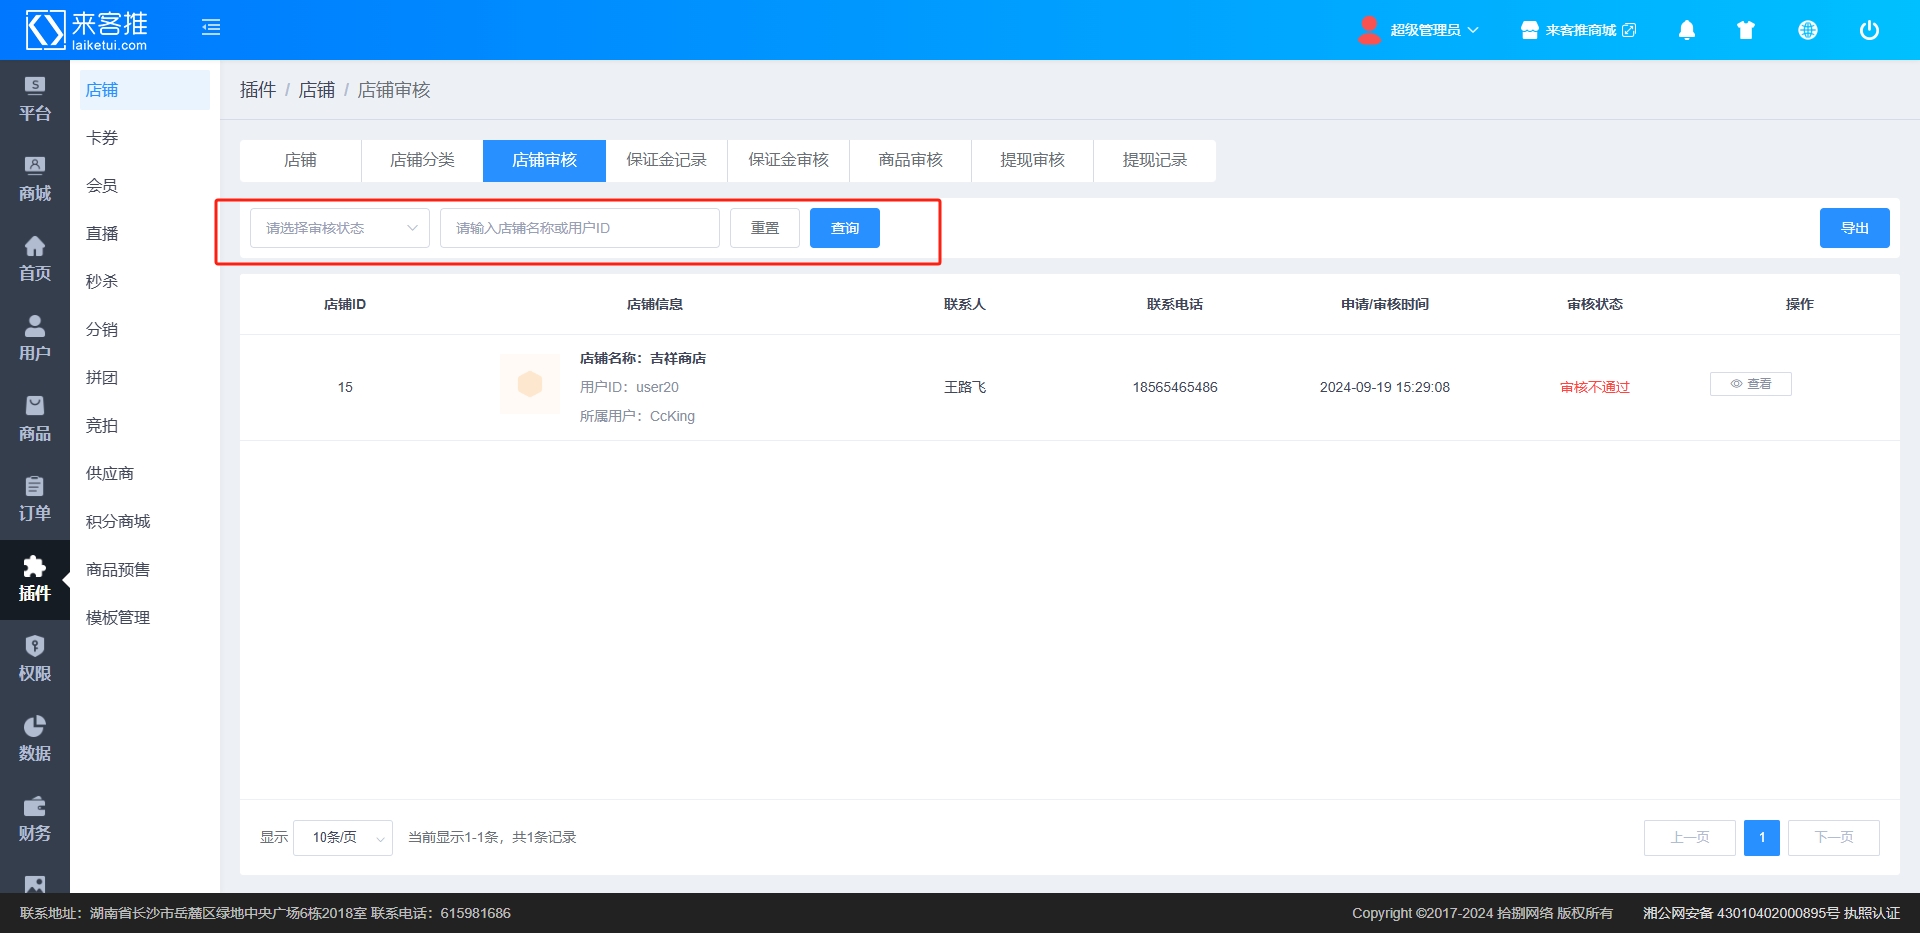The width and height of the screenshot is (1920, 933).
Task: Open the globe language icon
Action: [x=1807, y=30]
